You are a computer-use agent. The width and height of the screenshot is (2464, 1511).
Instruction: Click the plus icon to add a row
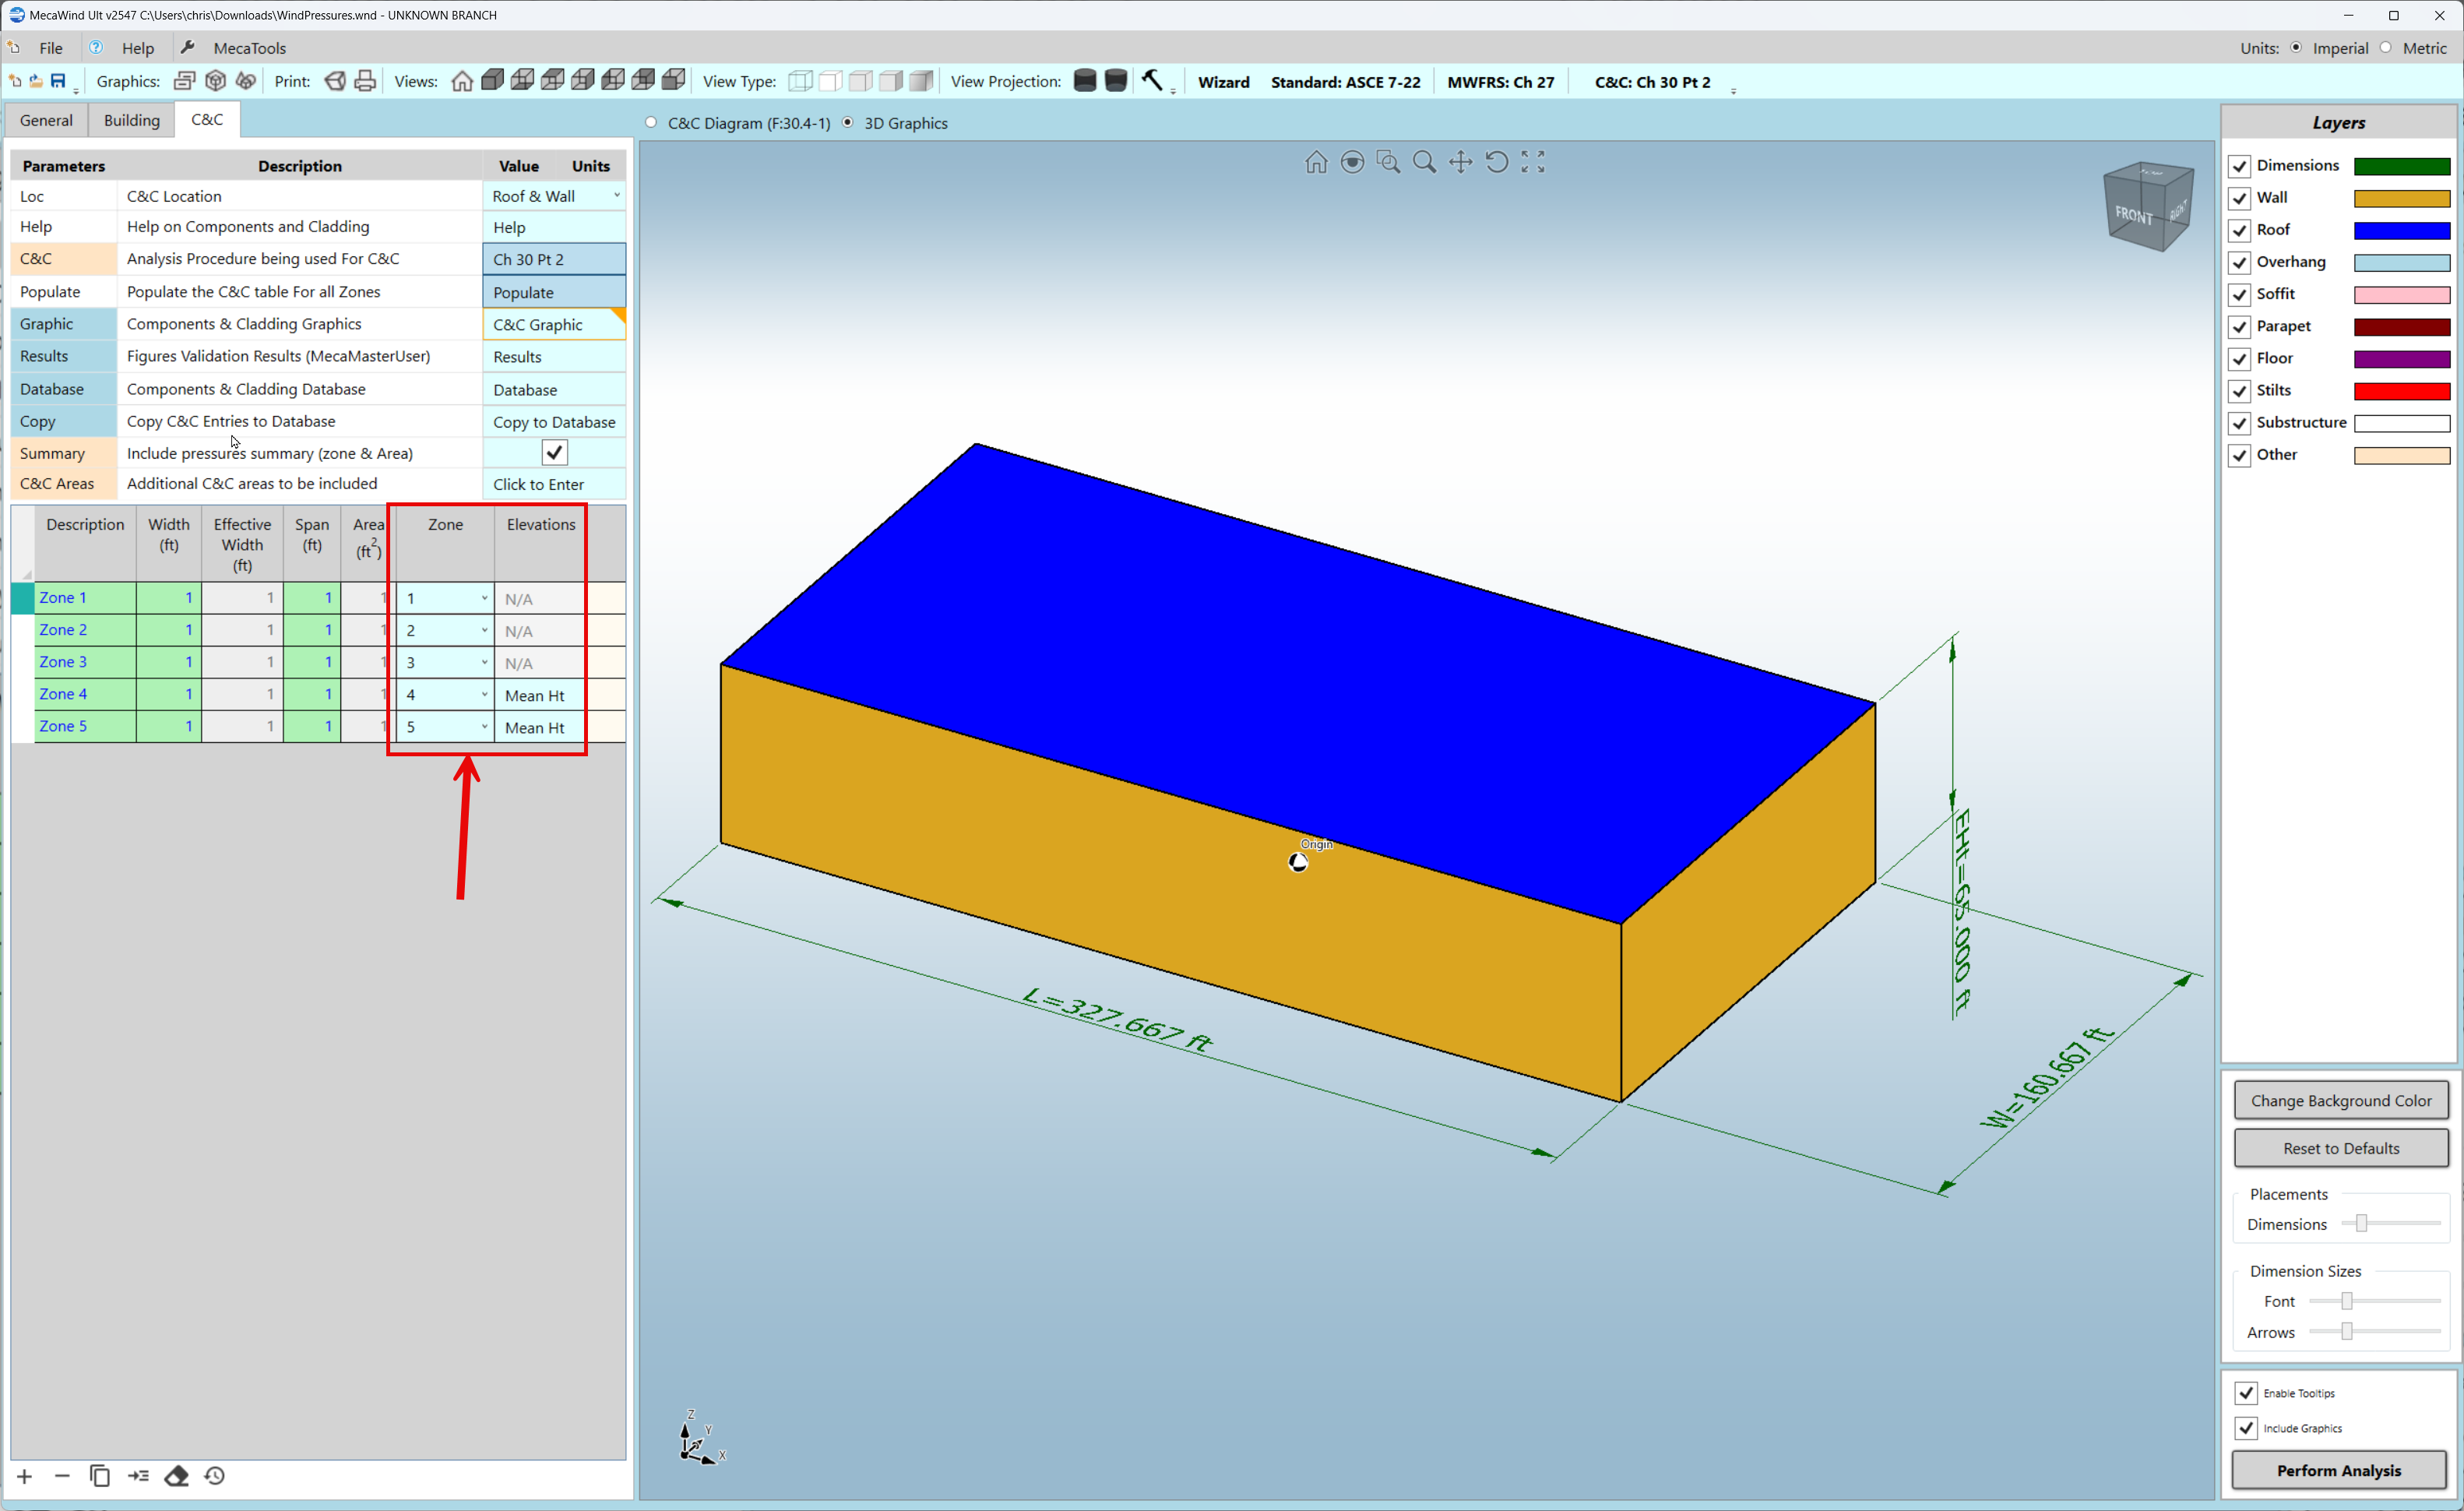[25, 1475]
